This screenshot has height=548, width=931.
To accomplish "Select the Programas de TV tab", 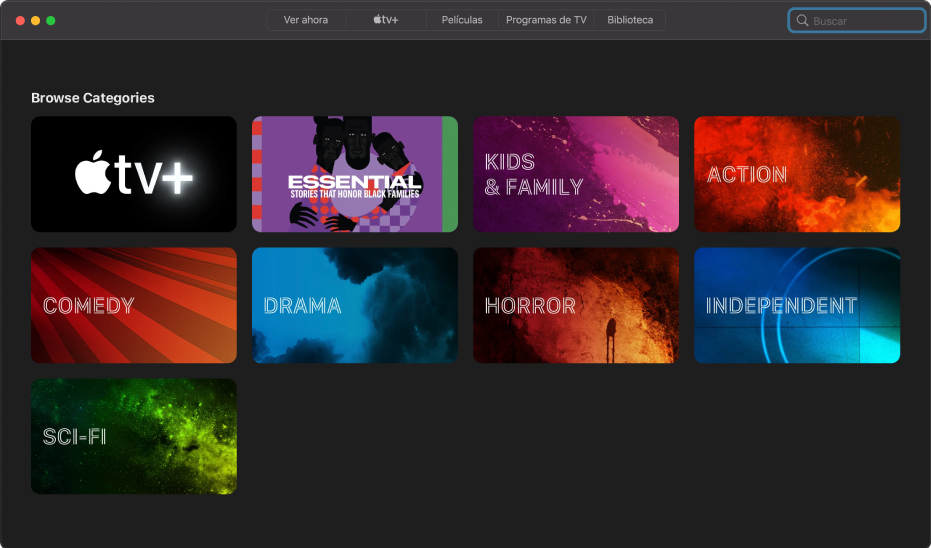I will click(546, 20).
